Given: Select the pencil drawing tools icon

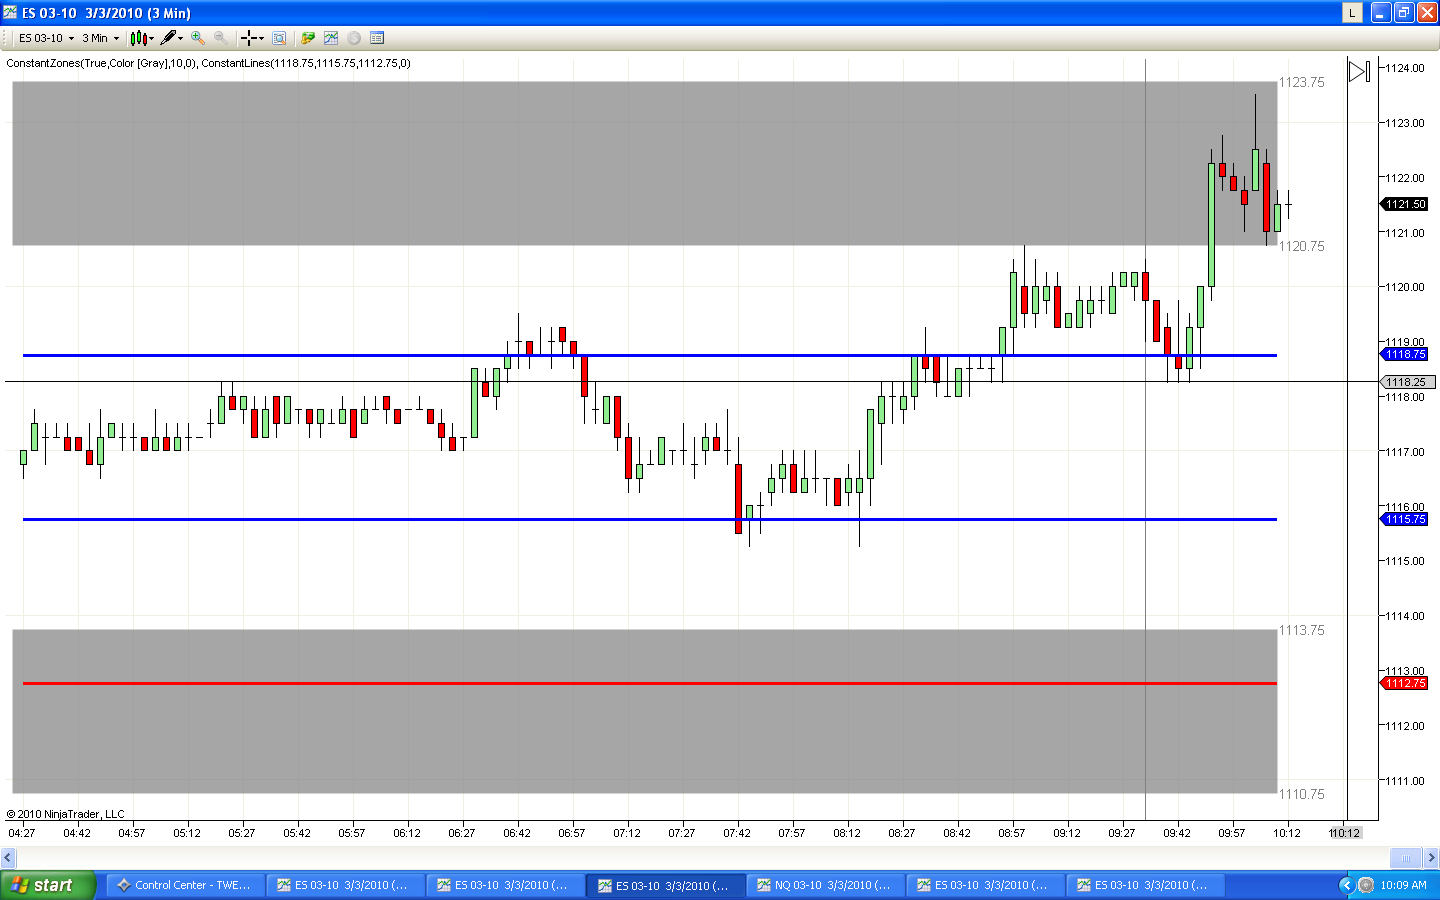Looking at the screenshot, I should tap(168, 38).
